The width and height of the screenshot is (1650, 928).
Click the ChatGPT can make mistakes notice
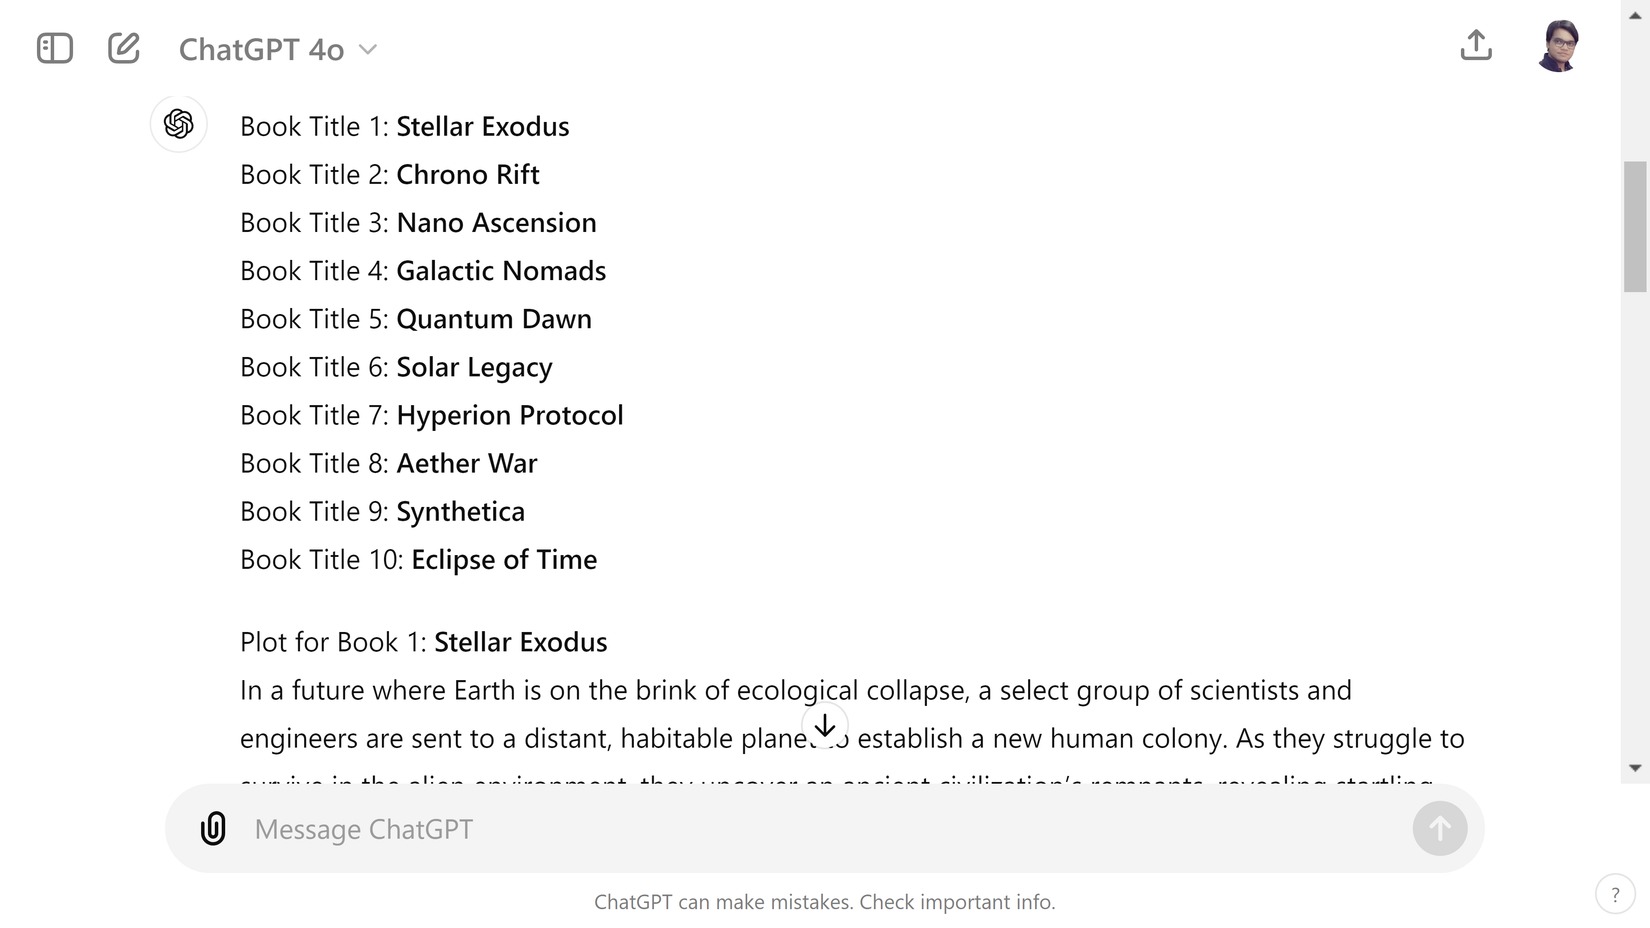(x=825, y=902)
